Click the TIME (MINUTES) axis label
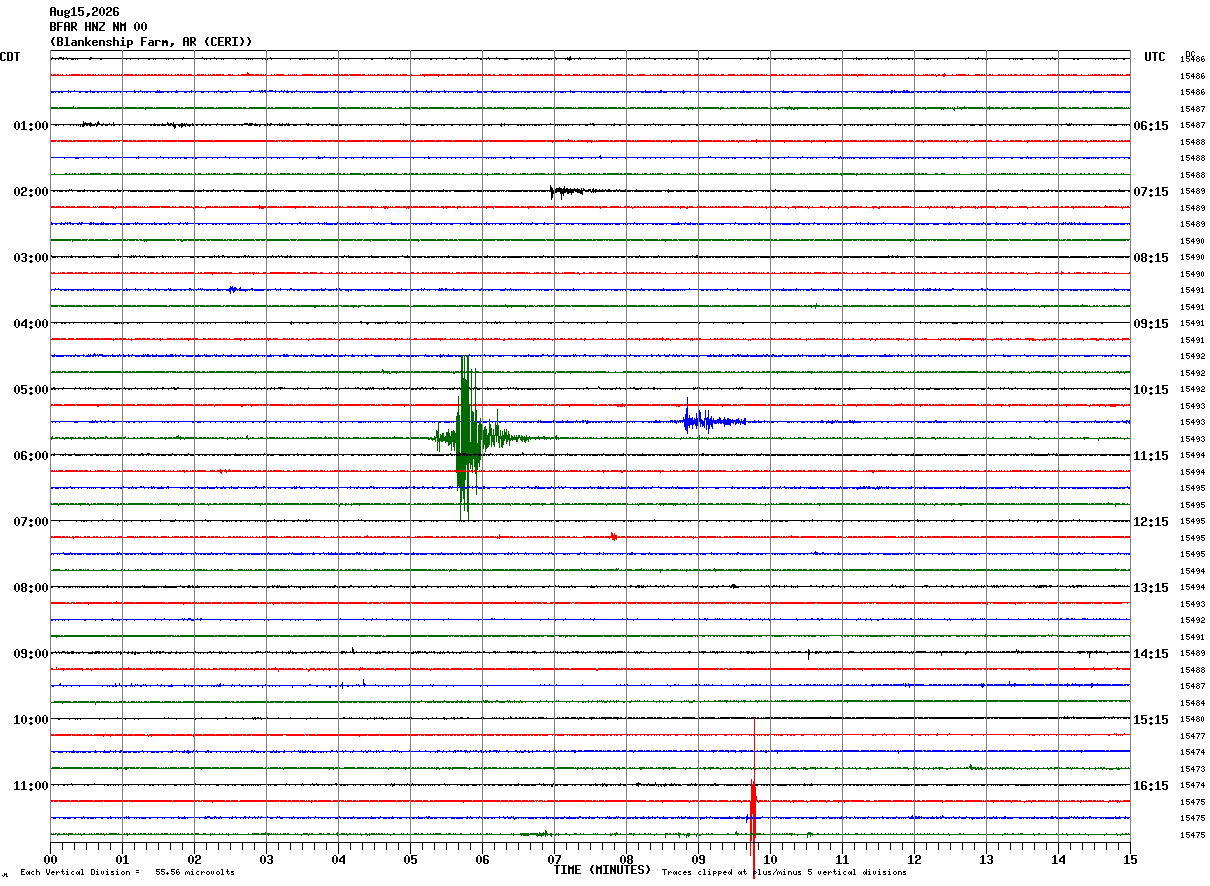This screenshot has width=1210, height=886. (602, 870)
